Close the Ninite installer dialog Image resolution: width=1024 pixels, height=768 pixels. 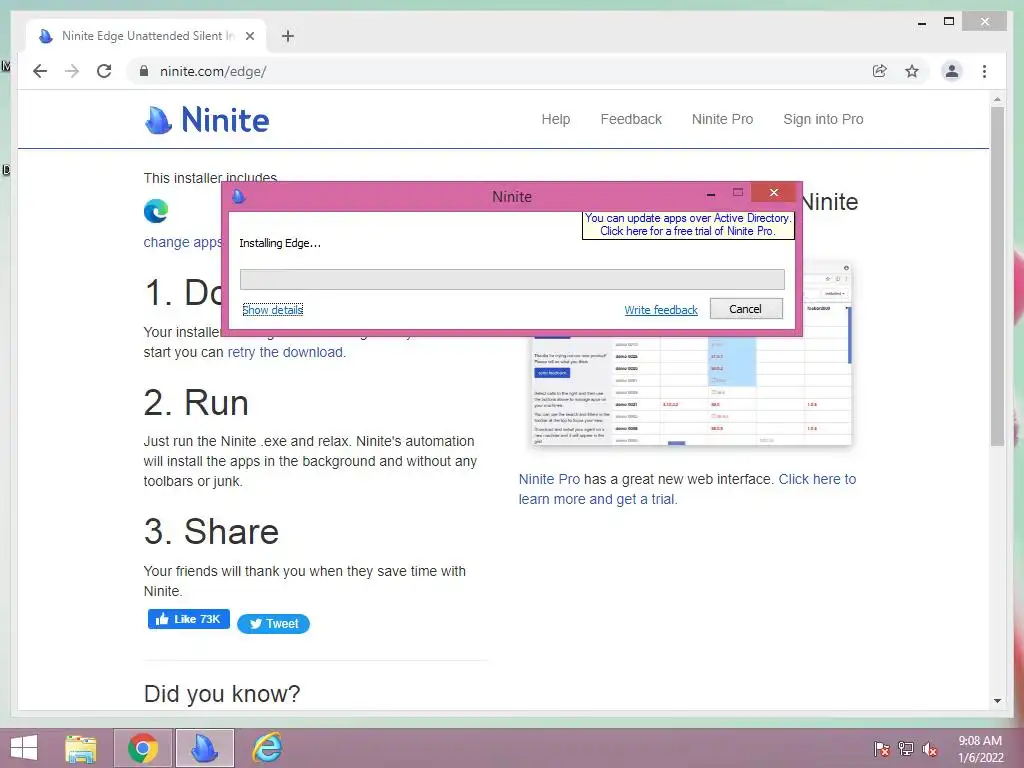(x=774, y=193)
